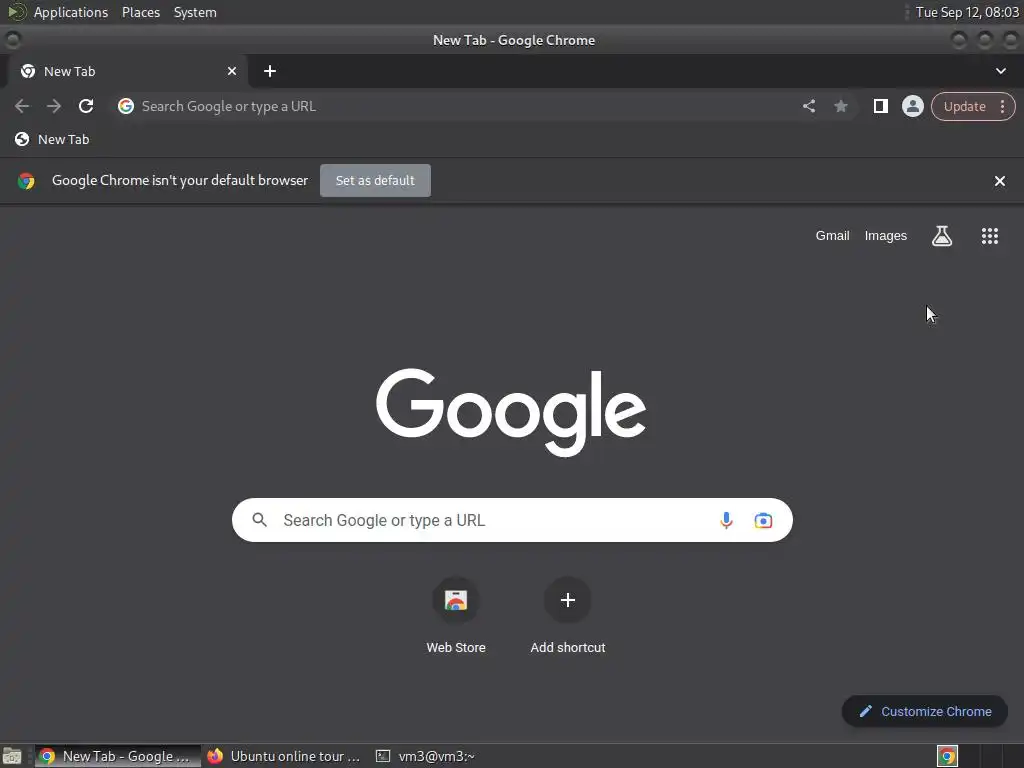Select New Tab Chrome taskbar entry
The image size is (1024, 768).
coord(118,756)
